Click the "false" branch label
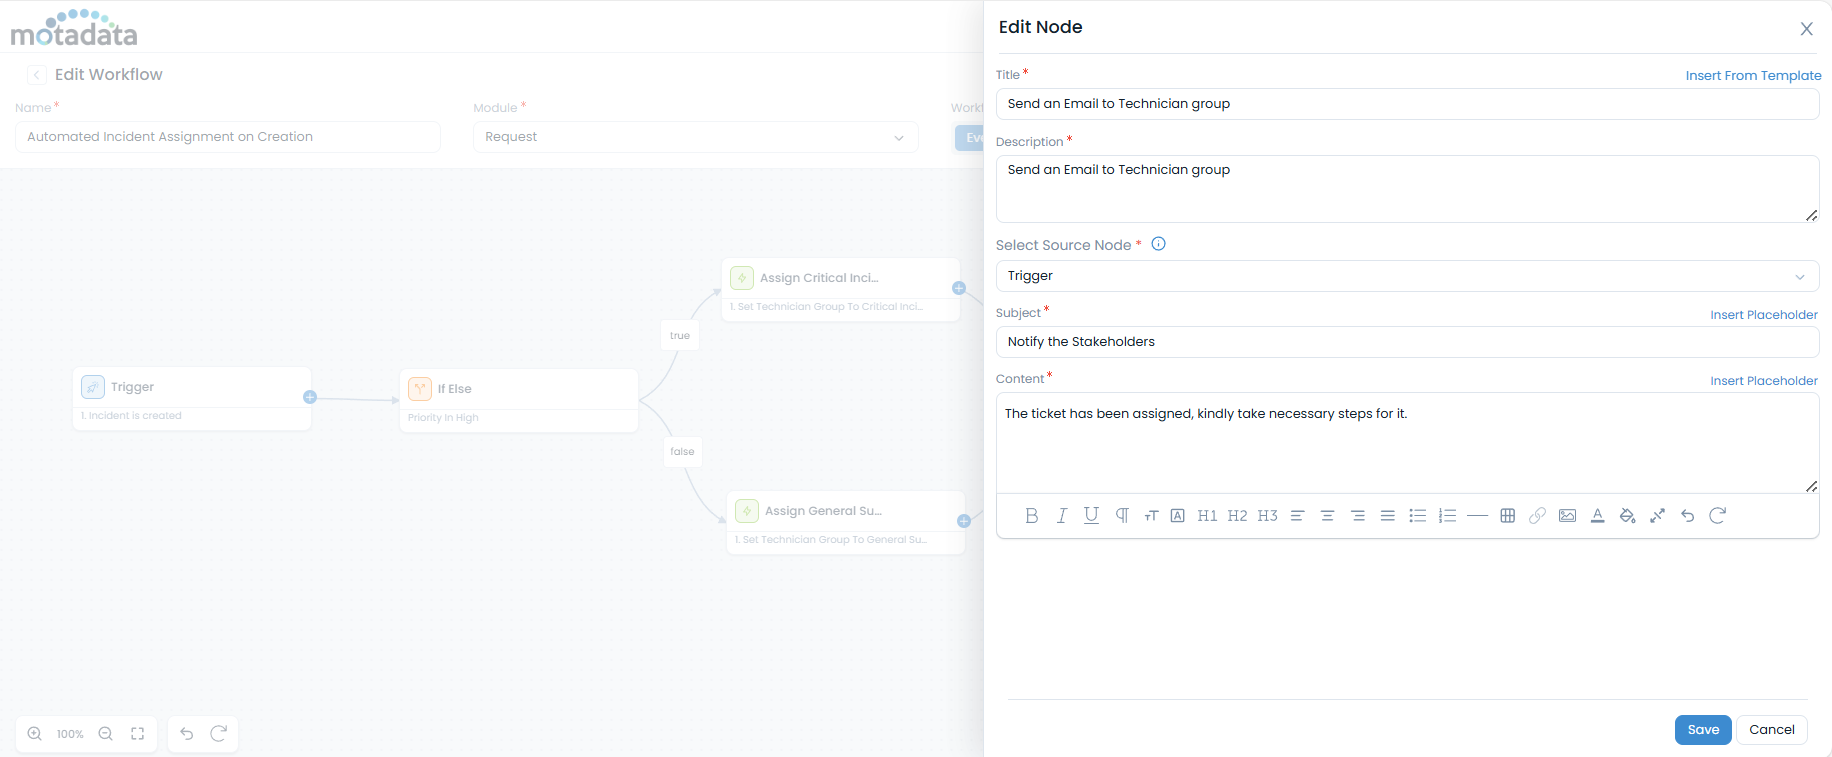This screenshot has width=1832, height=757. [x=682, y=452]
